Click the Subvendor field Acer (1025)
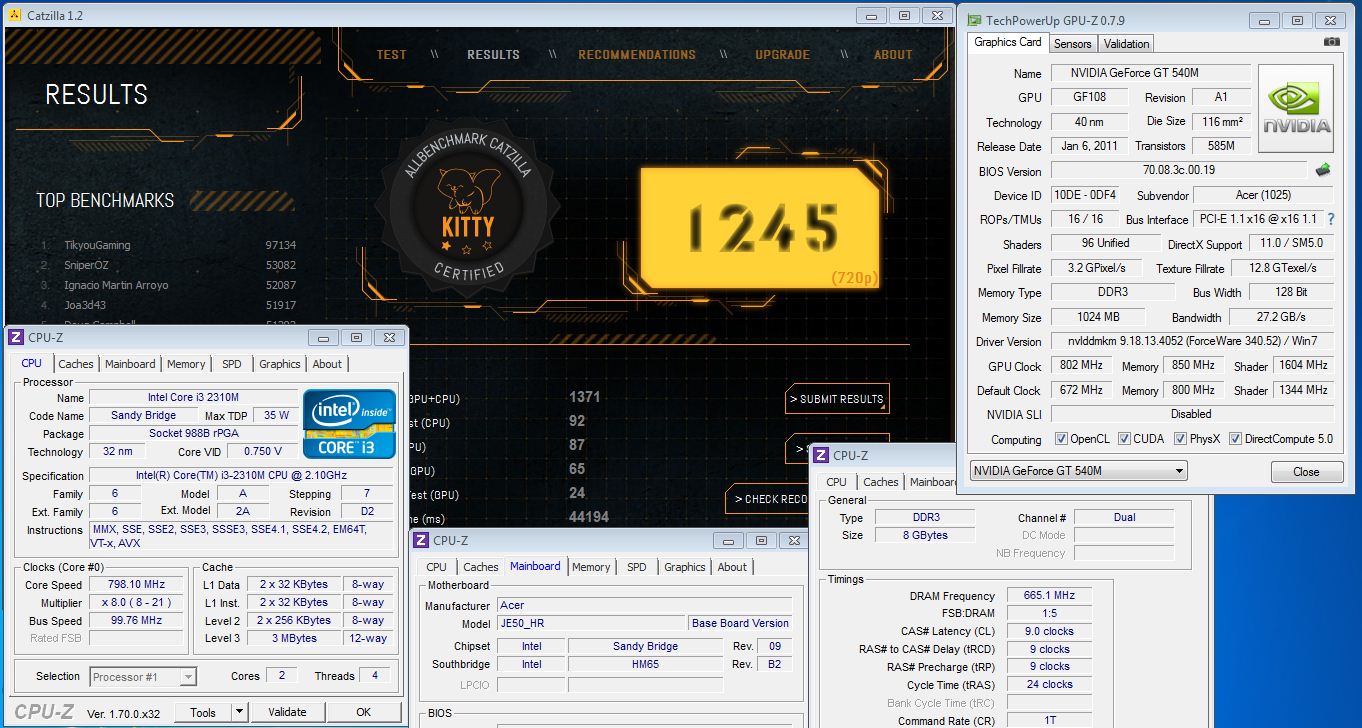The image size is (1362, 728). click(x=1263, y=195)
